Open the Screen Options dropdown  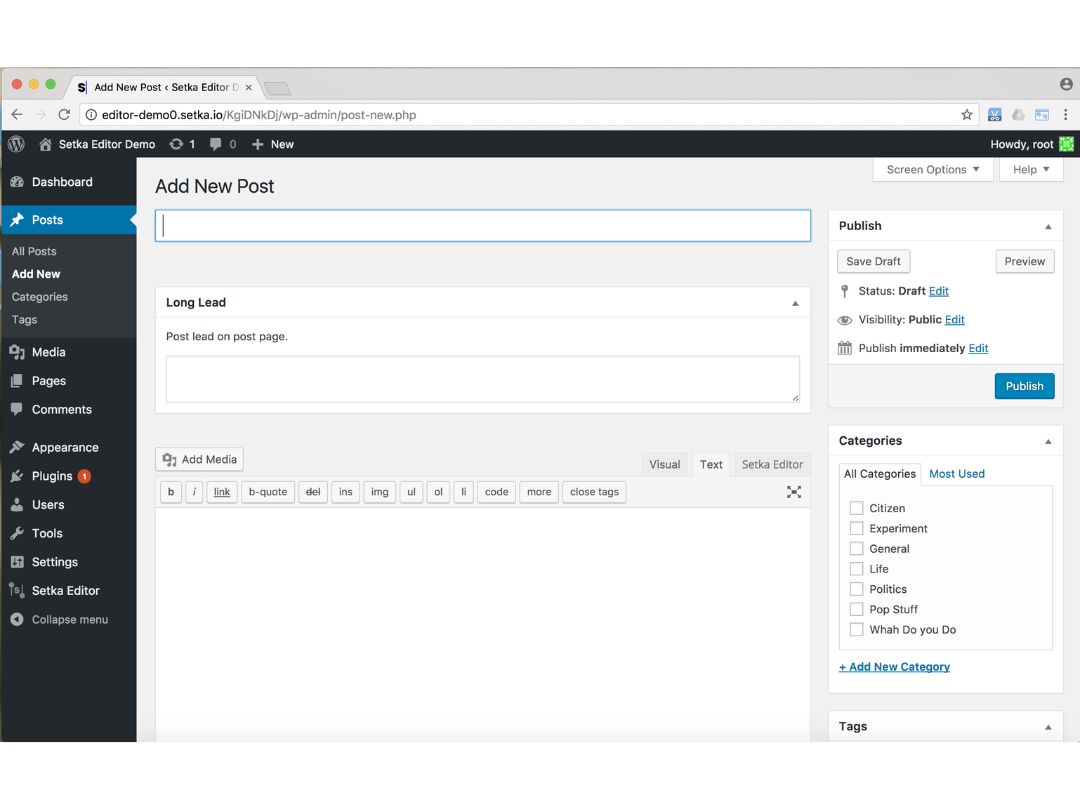933,169
